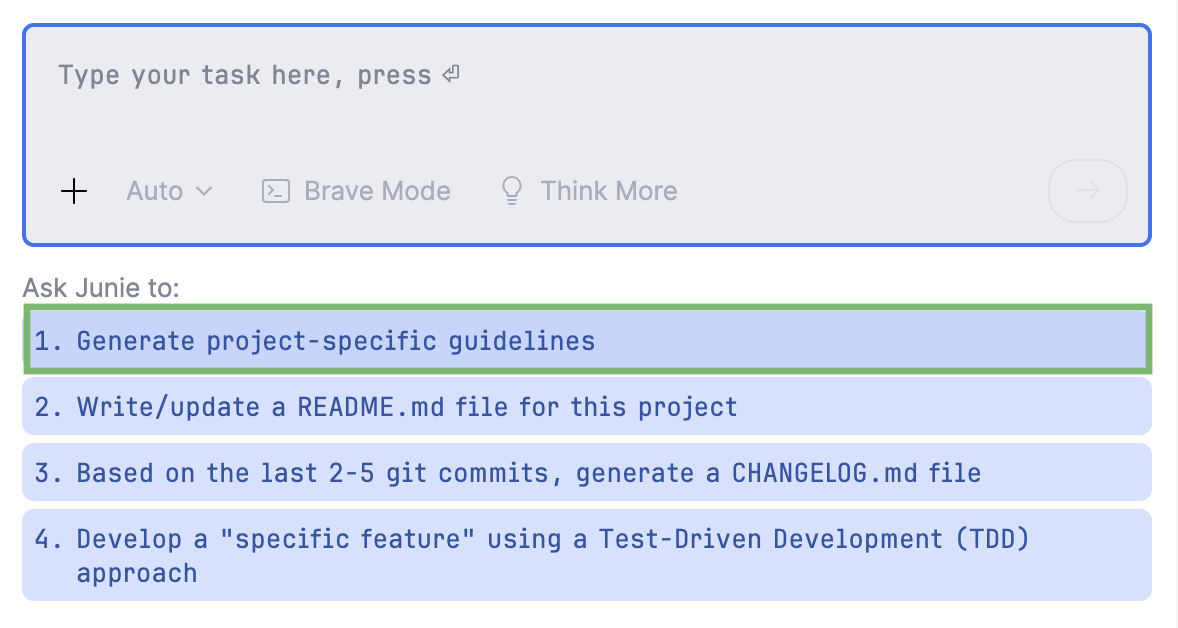Click the Brave Mode label
The width and height of the screenshot is (1178, 628).
point(376,190)
